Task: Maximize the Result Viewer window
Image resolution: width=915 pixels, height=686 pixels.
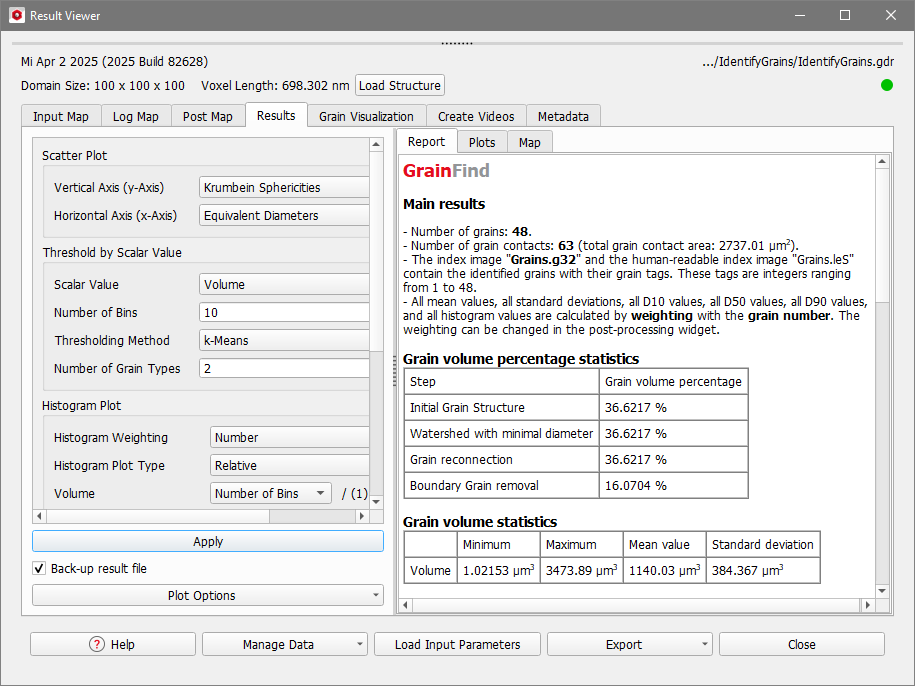Action: [844, 15]
